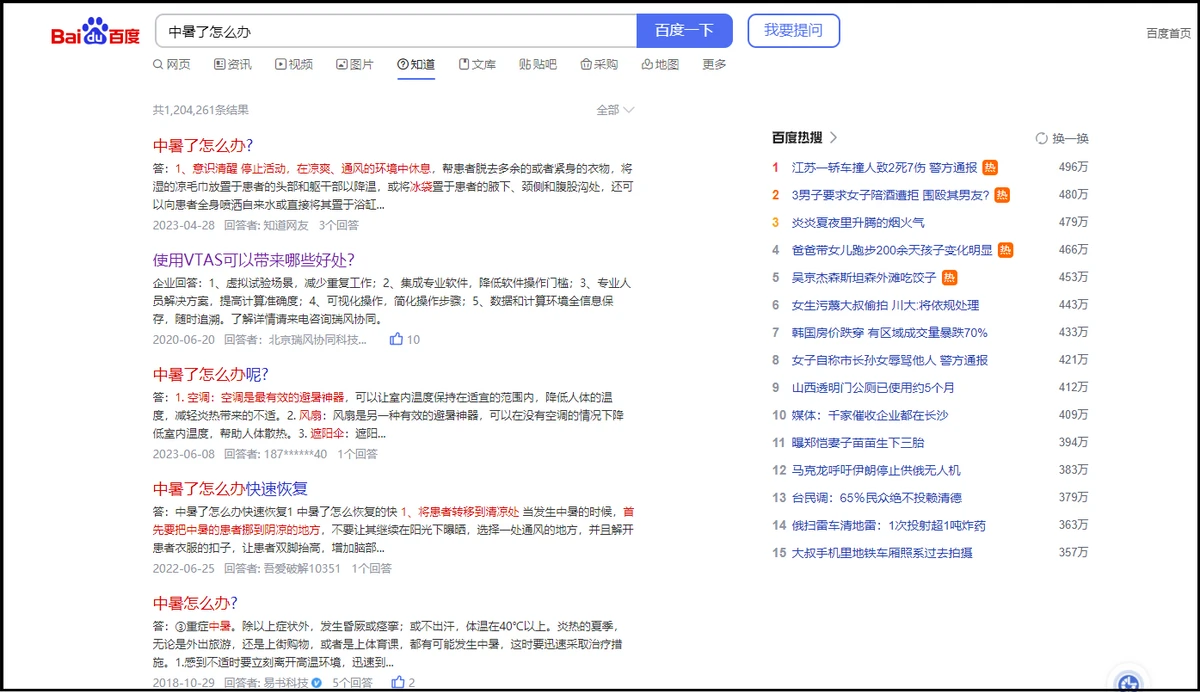Open the result 中暑了怎么办快速恢复
Viewport: 1200px width, 692px height.
click(230, 489)
